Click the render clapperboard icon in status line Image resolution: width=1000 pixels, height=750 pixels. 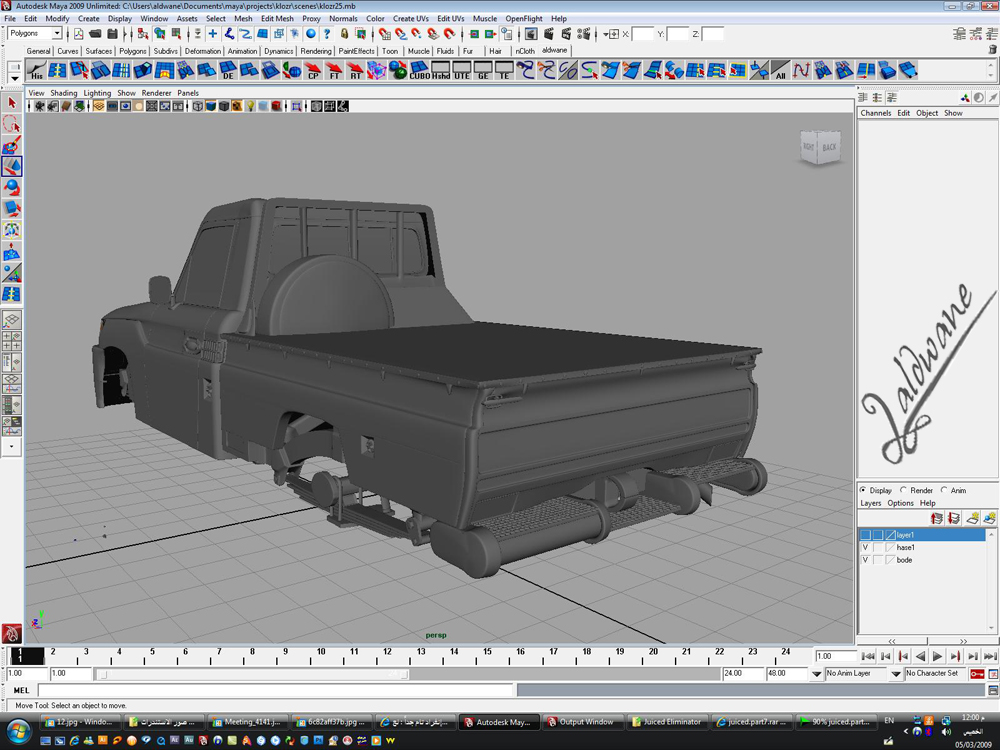pyautogui.click(x=548, y=34)
